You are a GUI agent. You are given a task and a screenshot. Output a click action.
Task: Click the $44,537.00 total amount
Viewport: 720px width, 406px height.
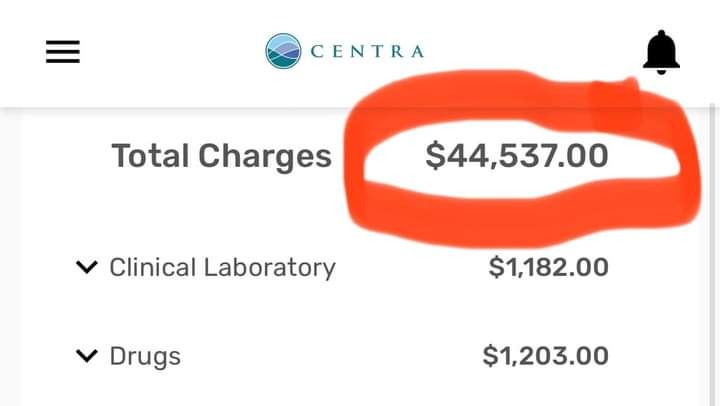click(516, 156)
